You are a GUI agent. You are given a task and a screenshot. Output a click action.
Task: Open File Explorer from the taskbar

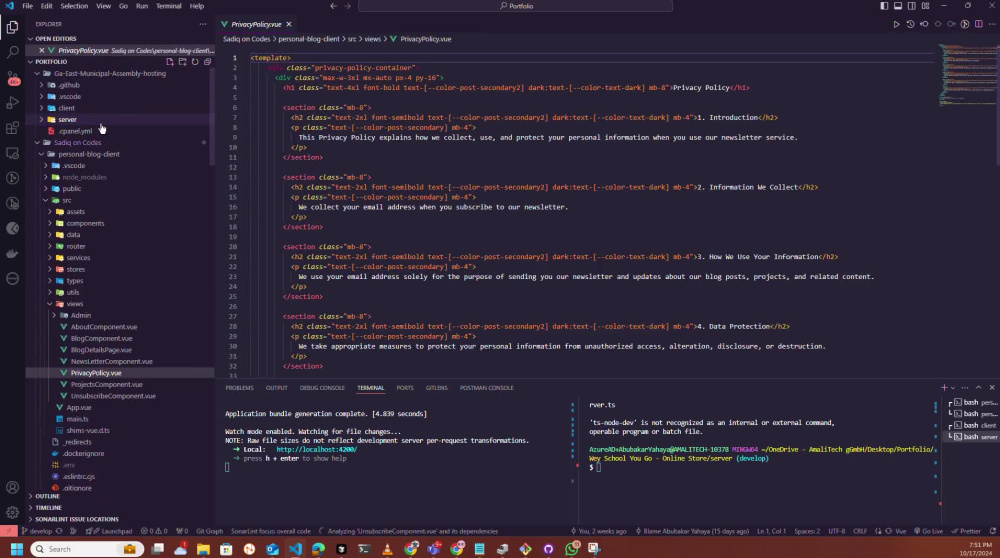tap(203, 549)
